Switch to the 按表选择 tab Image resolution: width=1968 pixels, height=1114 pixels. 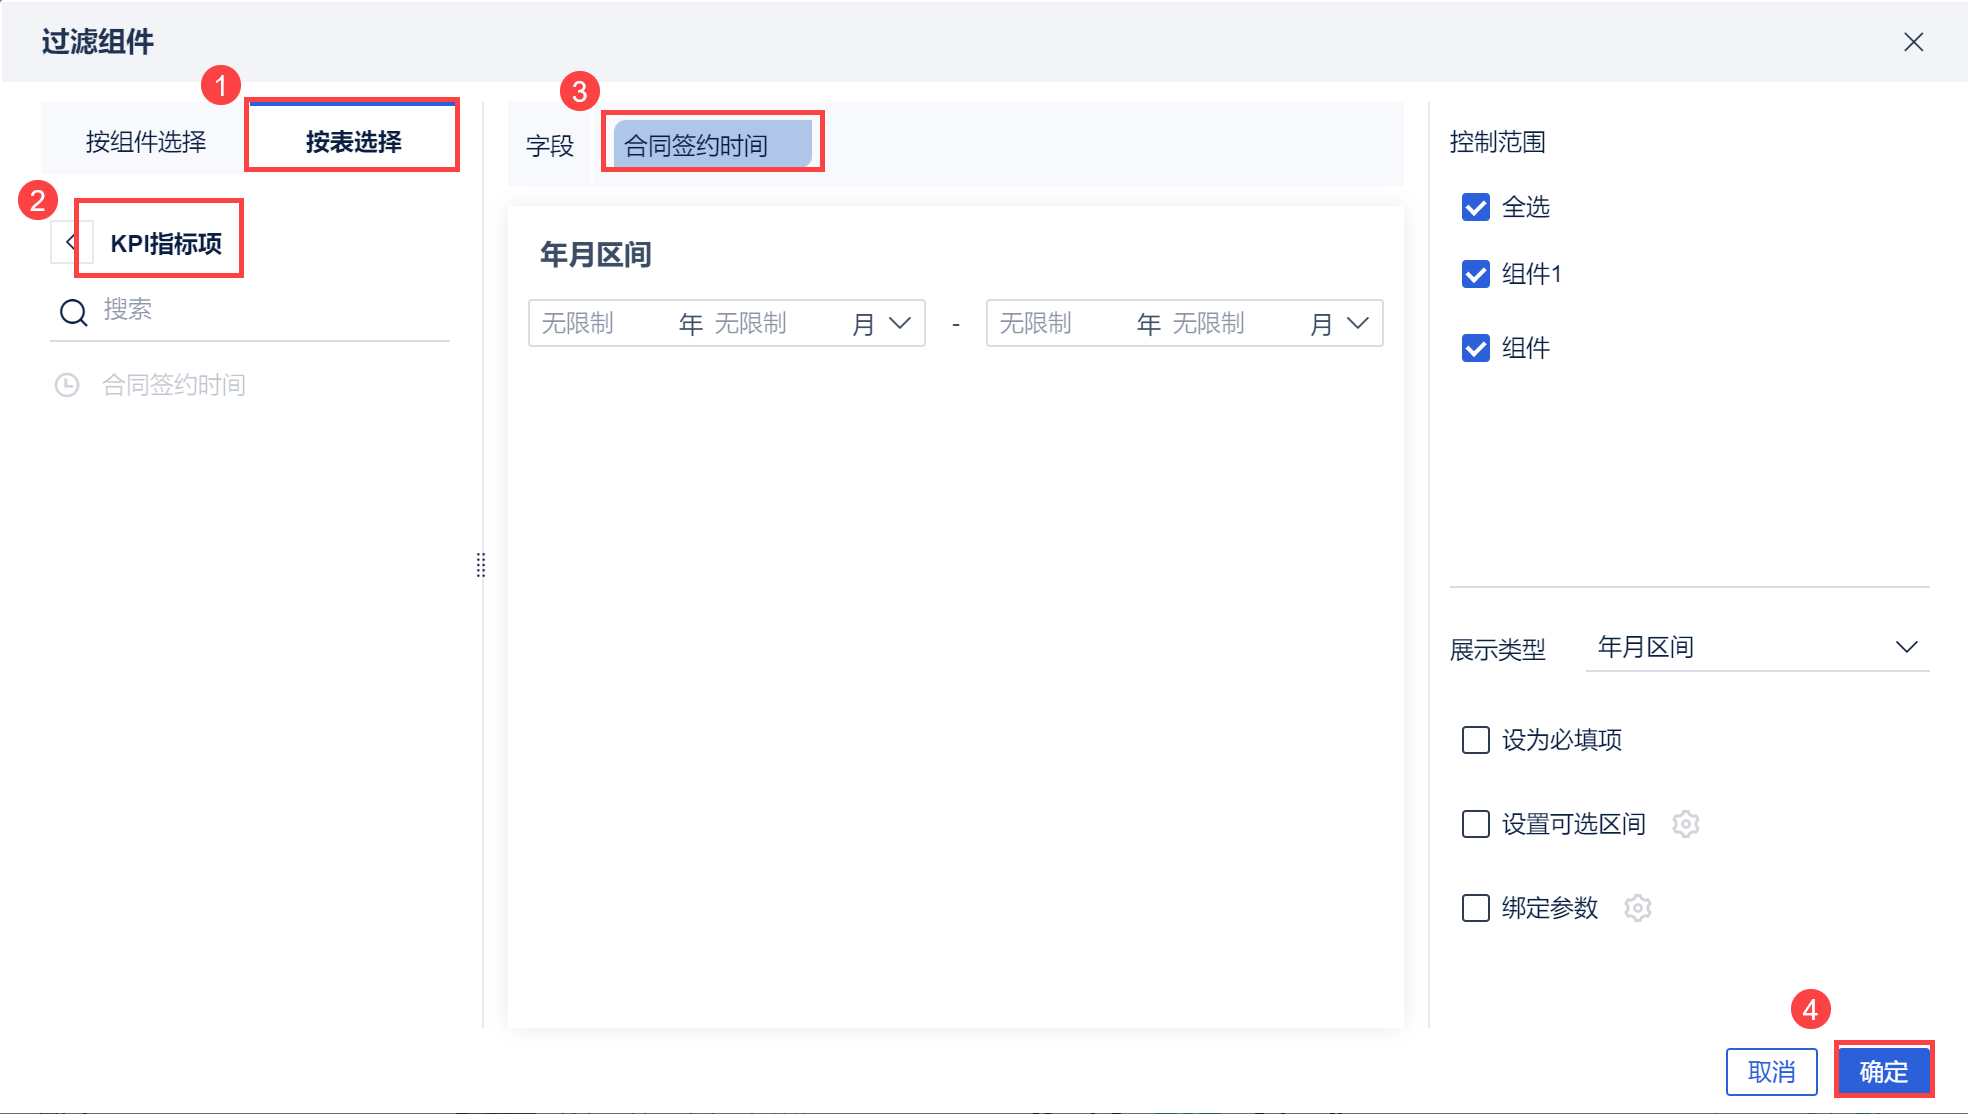[353, 142]
